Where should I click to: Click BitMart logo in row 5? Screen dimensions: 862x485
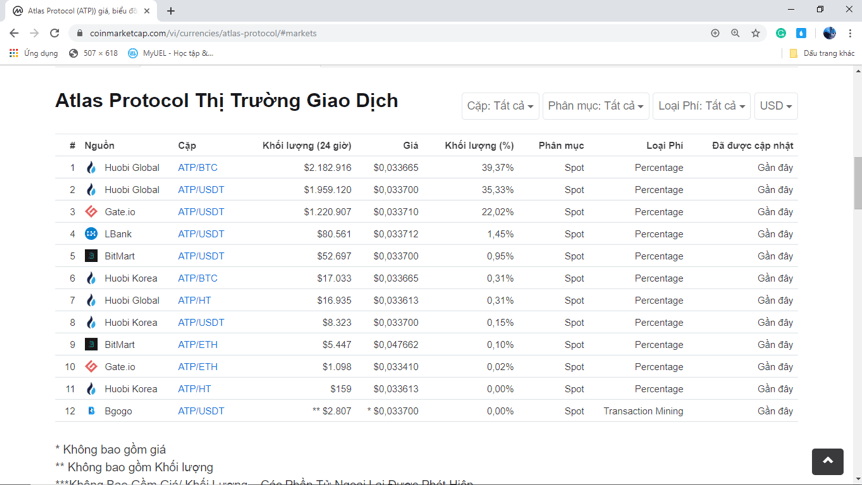click(91, 256)
